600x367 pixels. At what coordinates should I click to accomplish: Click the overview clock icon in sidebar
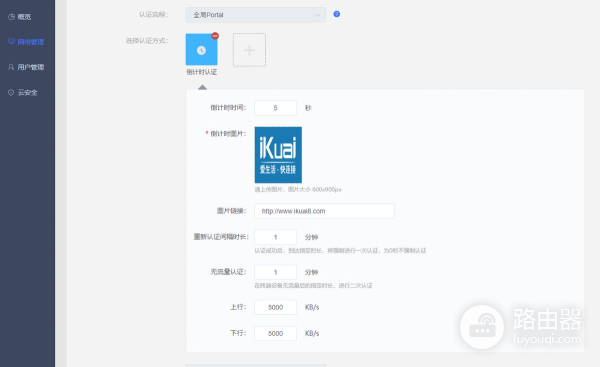[11, 16]
